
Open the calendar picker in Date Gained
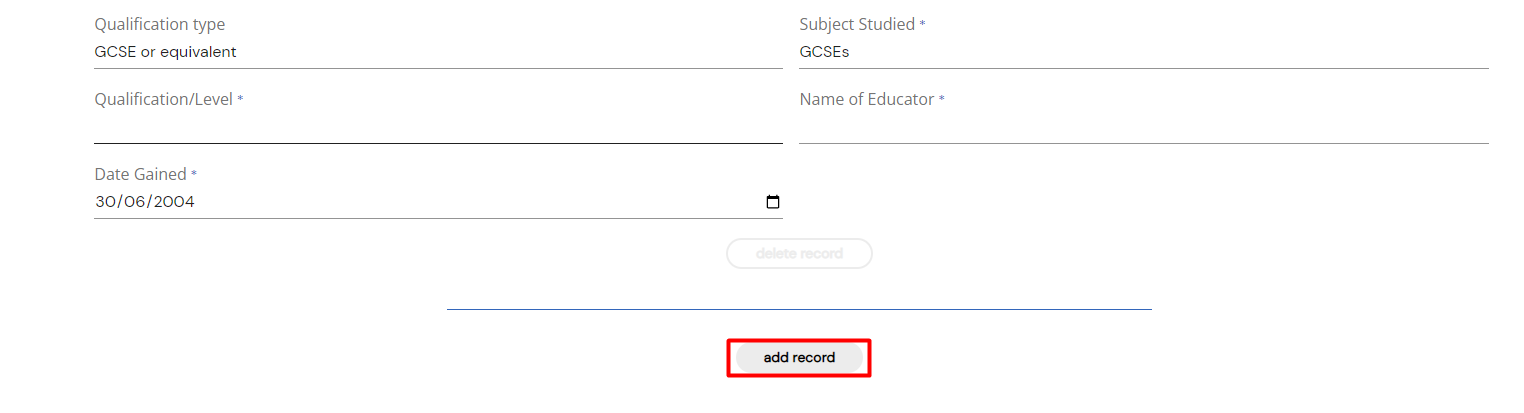tap(772, 201)
